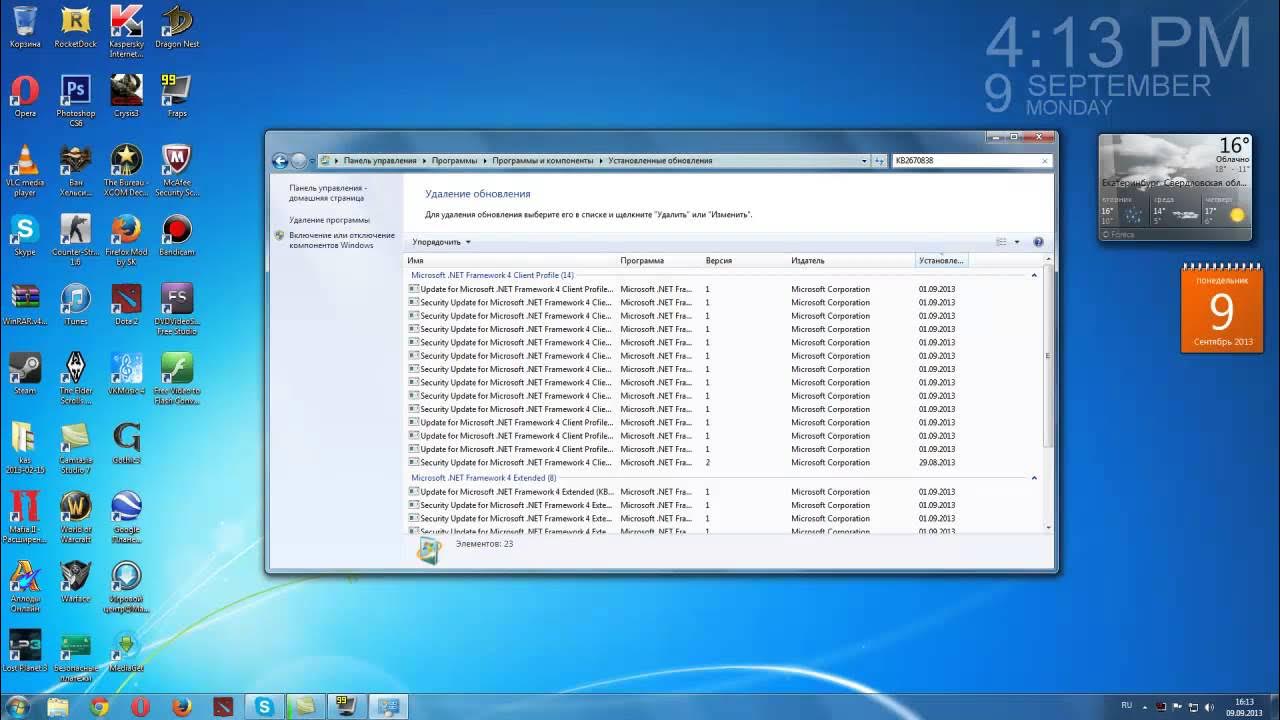Sort by the Издатель column header

851,260
